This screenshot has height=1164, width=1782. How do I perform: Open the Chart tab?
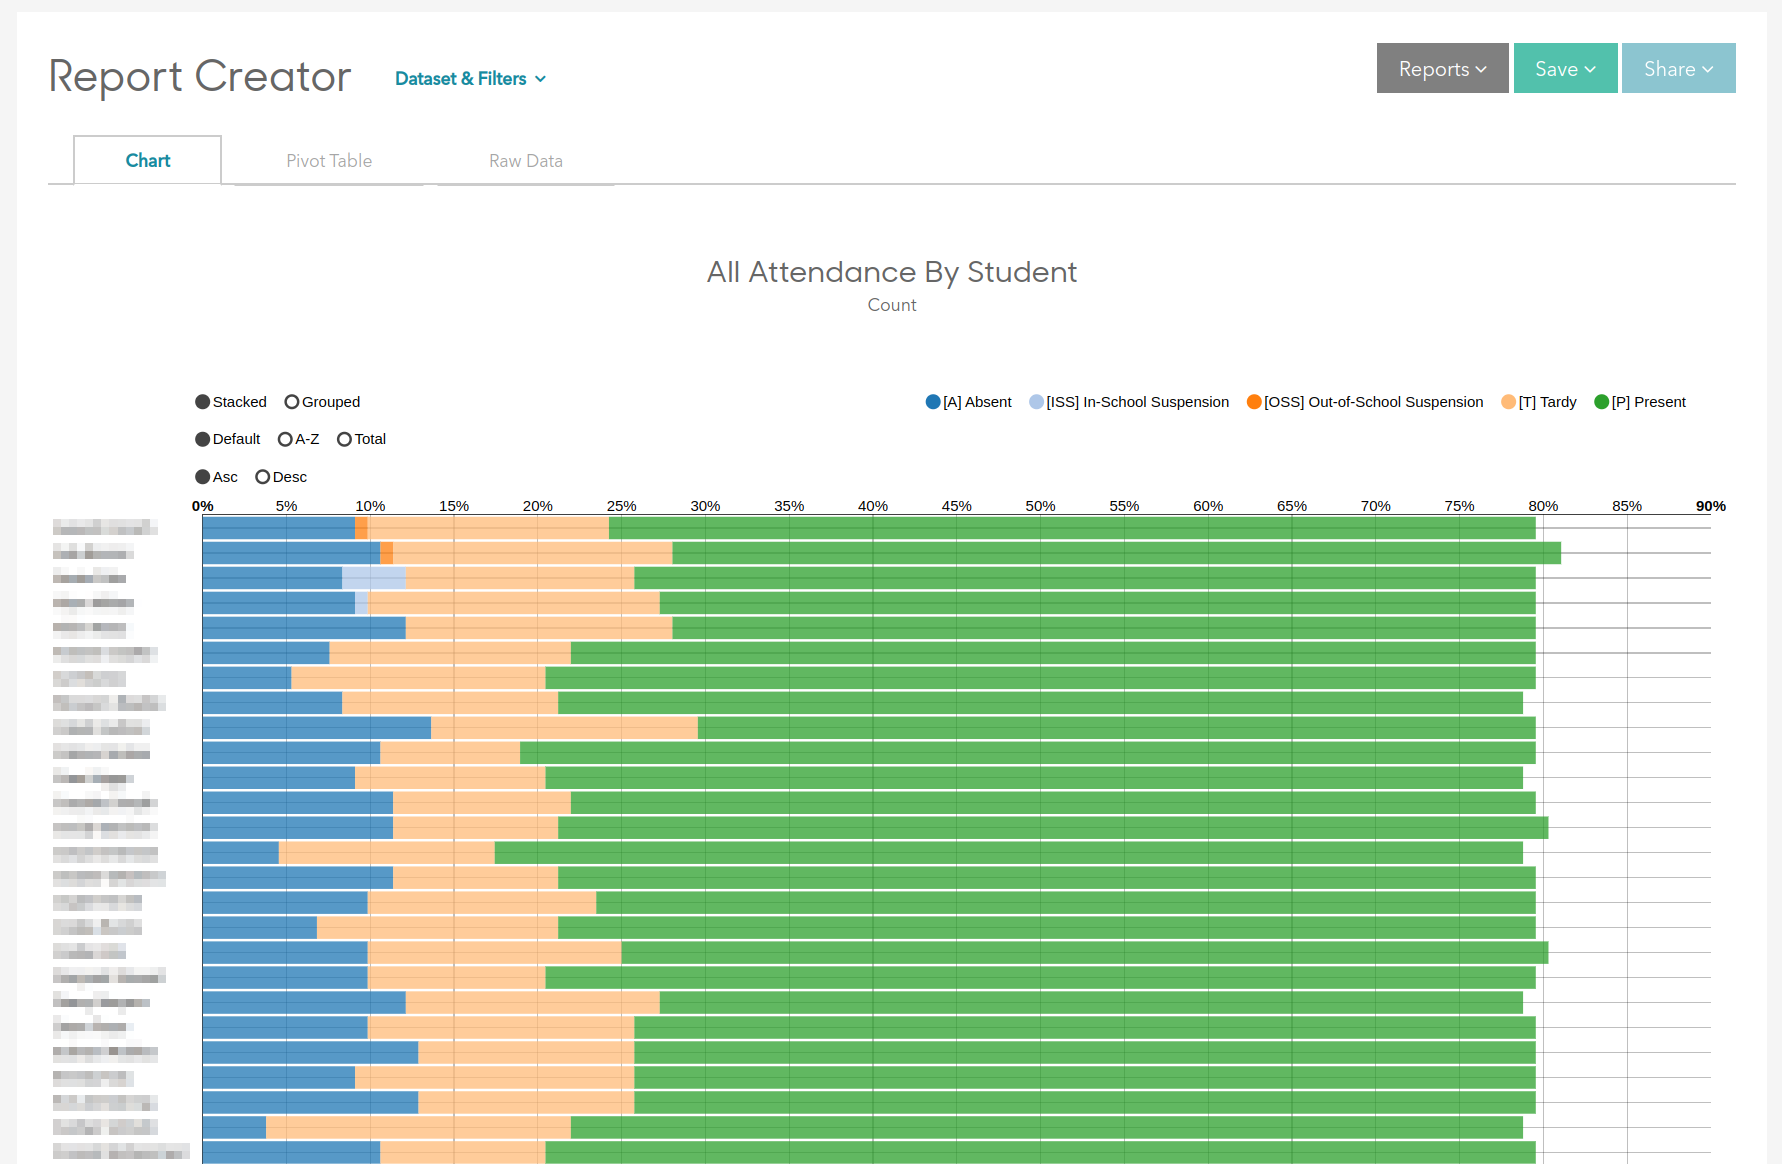pyautogui.click(x=148, y=161)
